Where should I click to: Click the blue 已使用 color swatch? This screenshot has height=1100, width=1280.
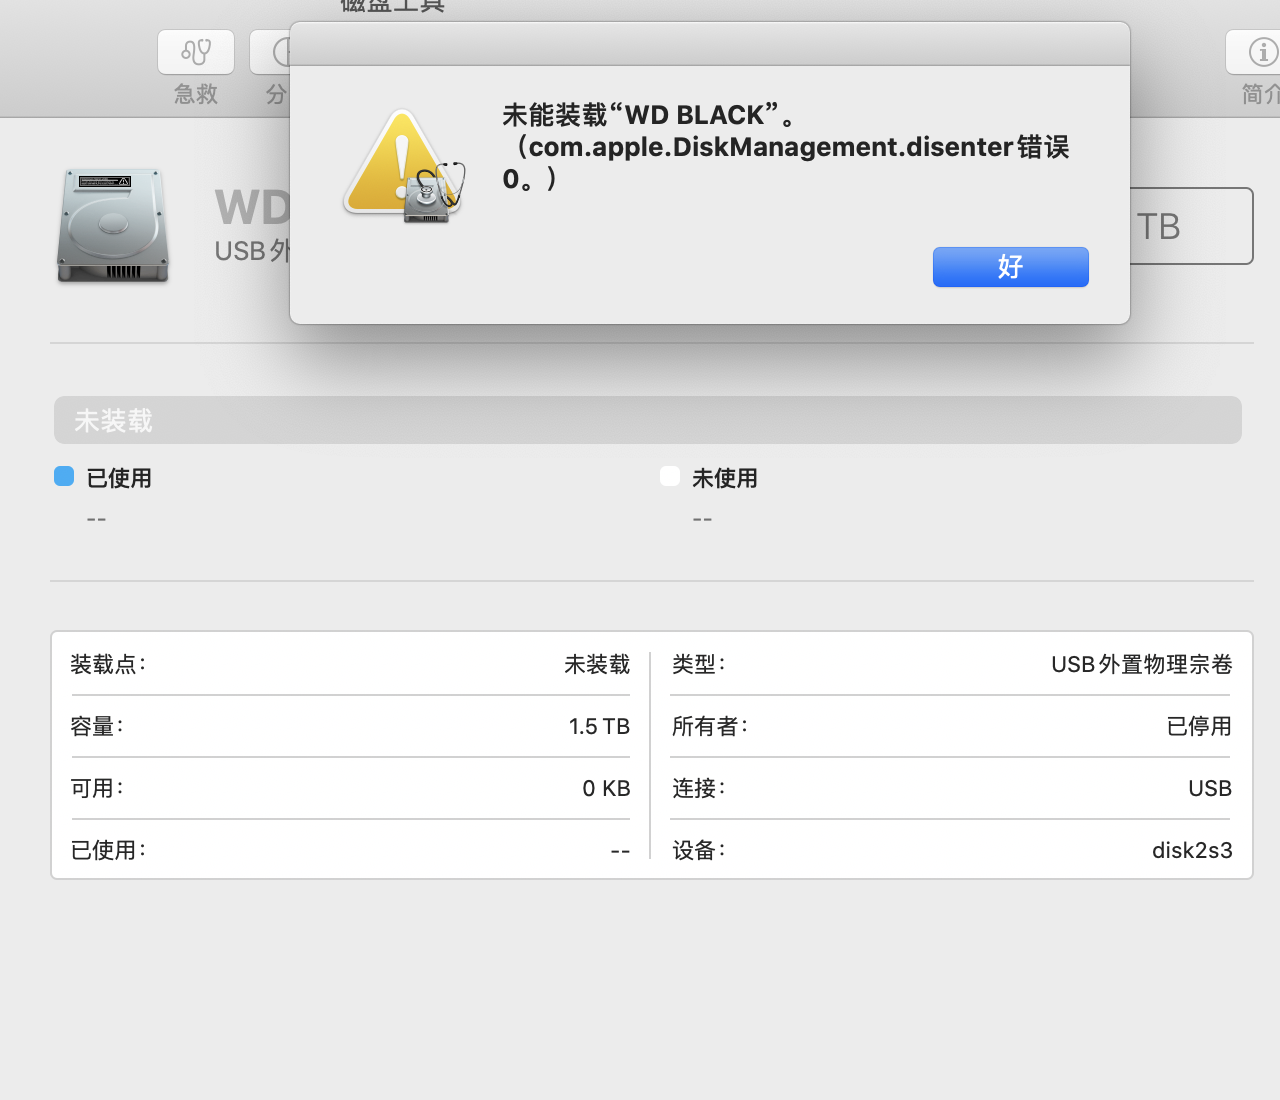coord(64,477)
